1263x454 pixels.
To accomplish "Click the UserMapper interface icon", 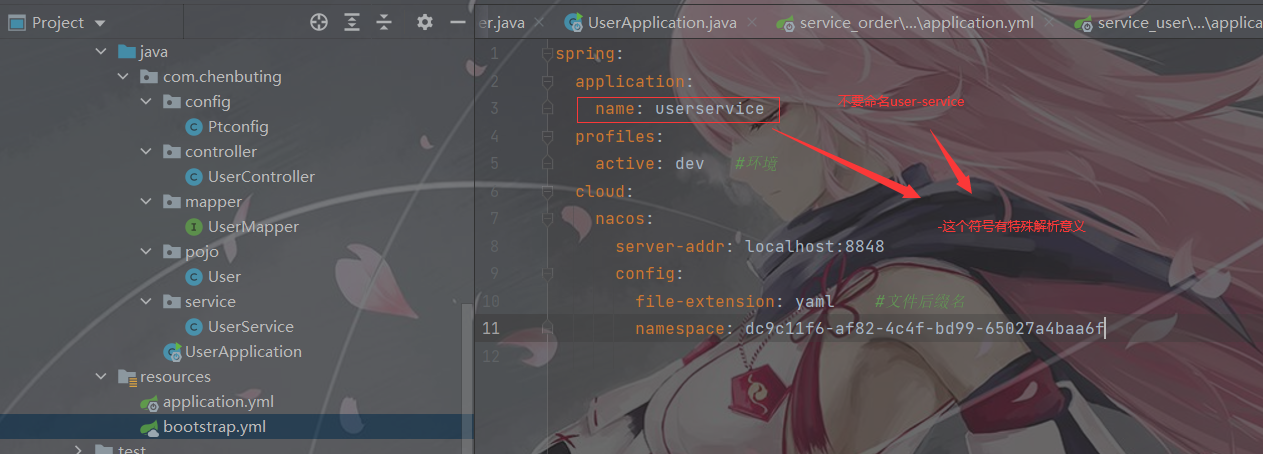I will pyautogui.click(x=194, y=227).
